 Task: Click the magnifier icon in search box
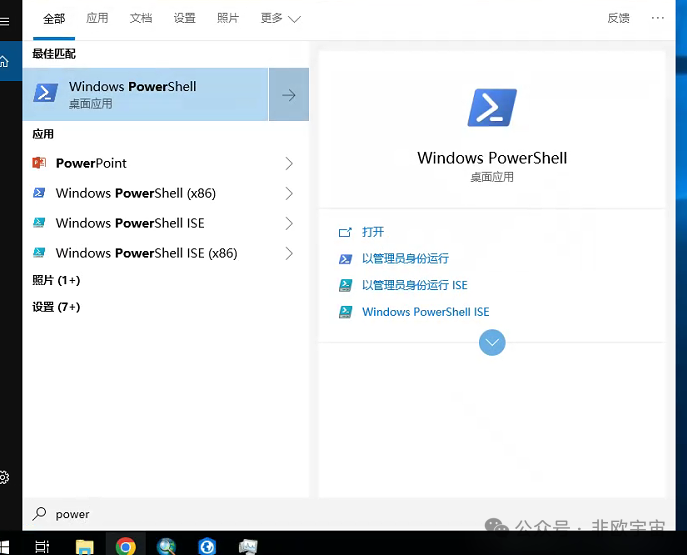point(39,513)
